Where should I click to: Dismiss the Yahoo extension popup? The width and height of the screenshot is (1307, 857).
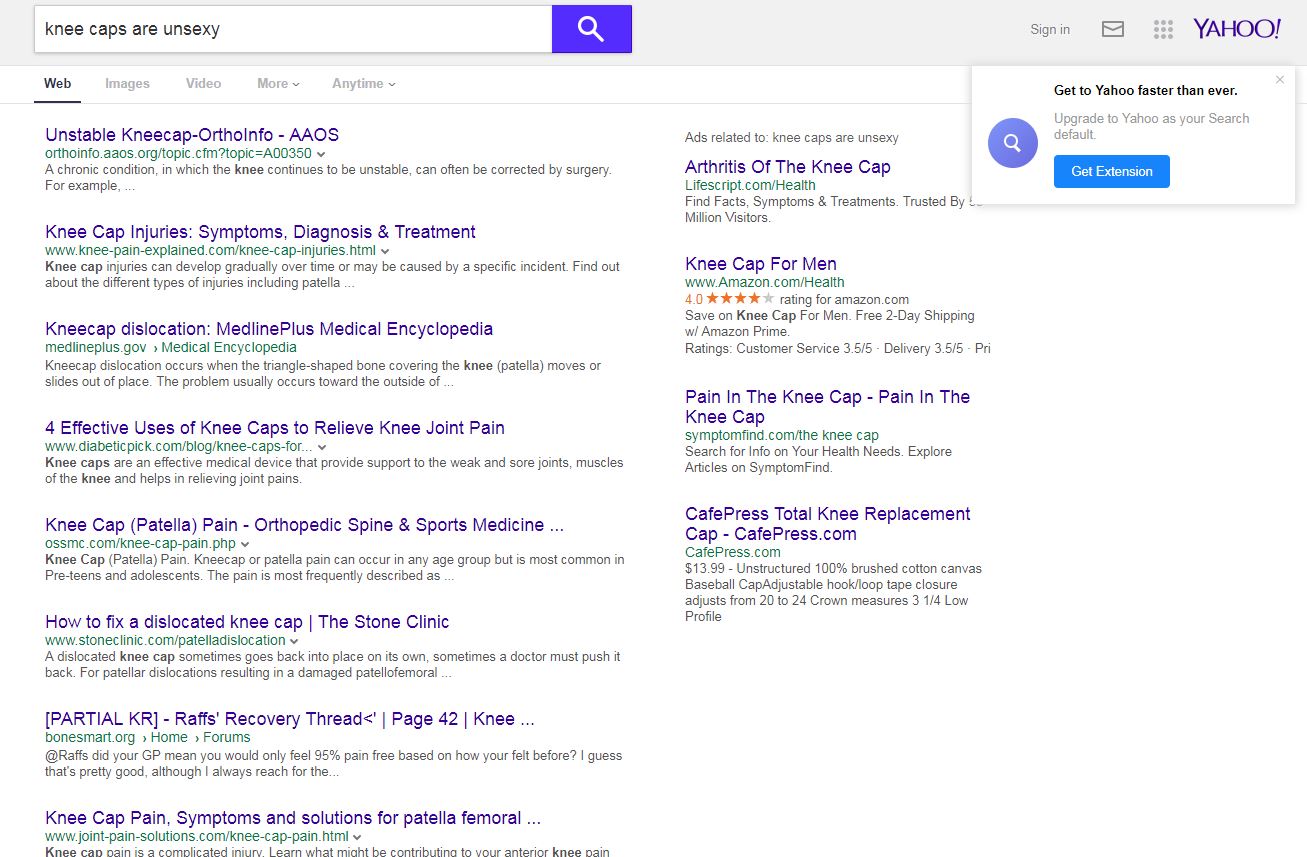[1279, 80]
